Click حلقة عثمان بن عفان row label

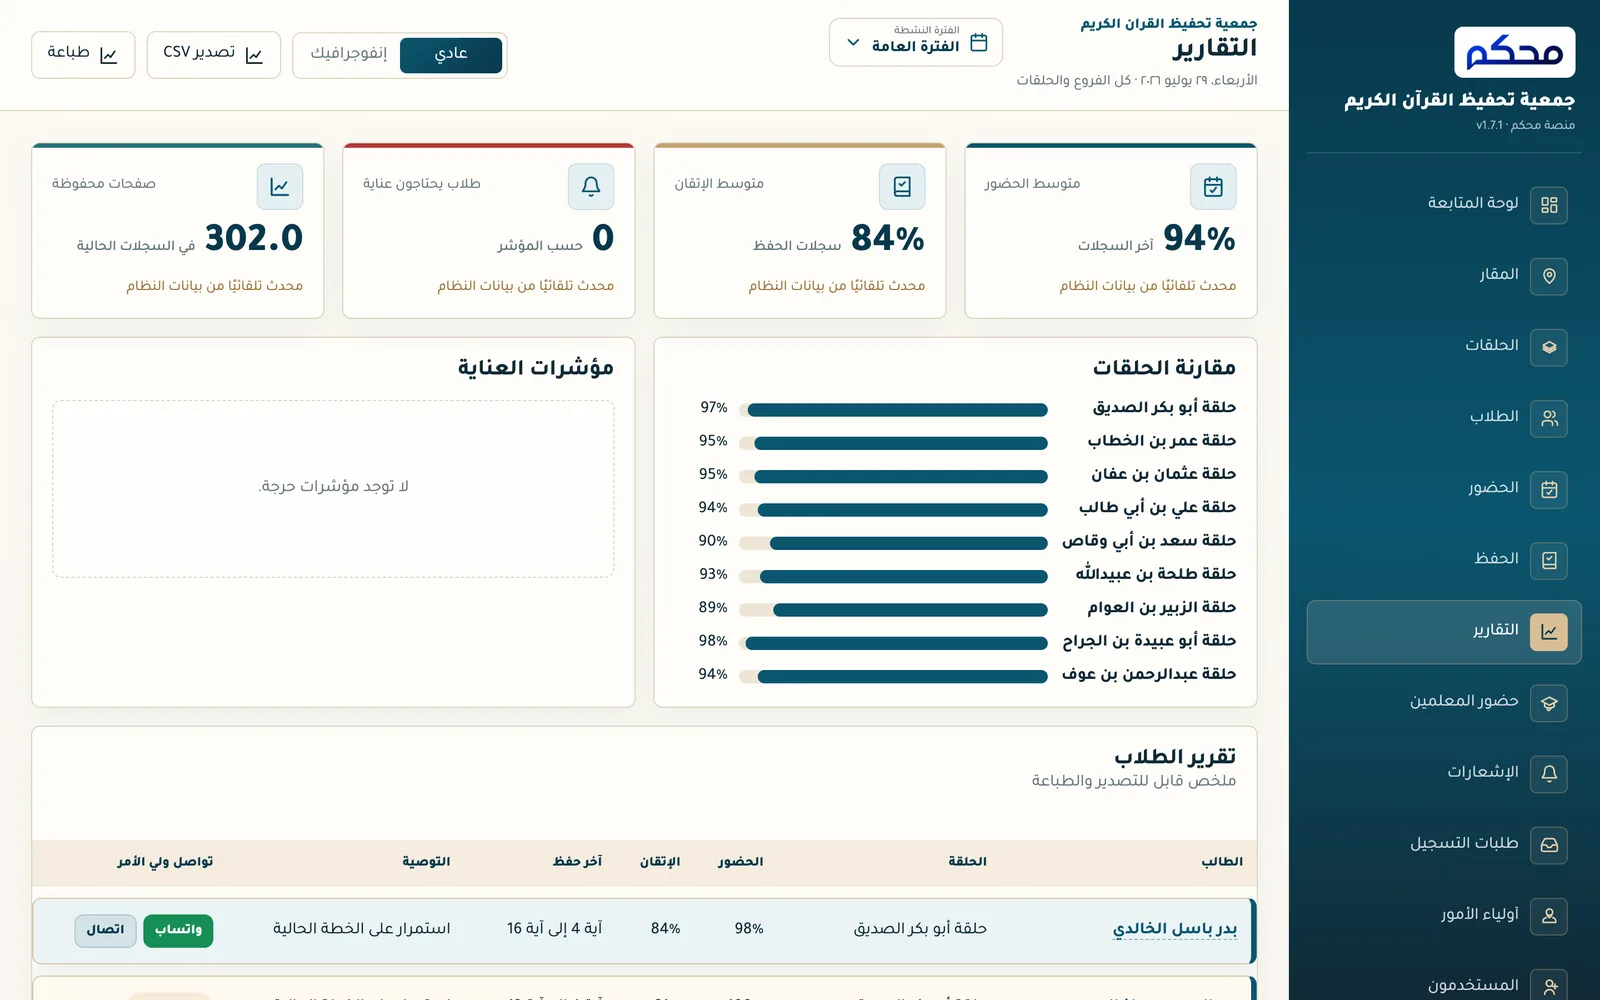click(x=1164, y=474)
